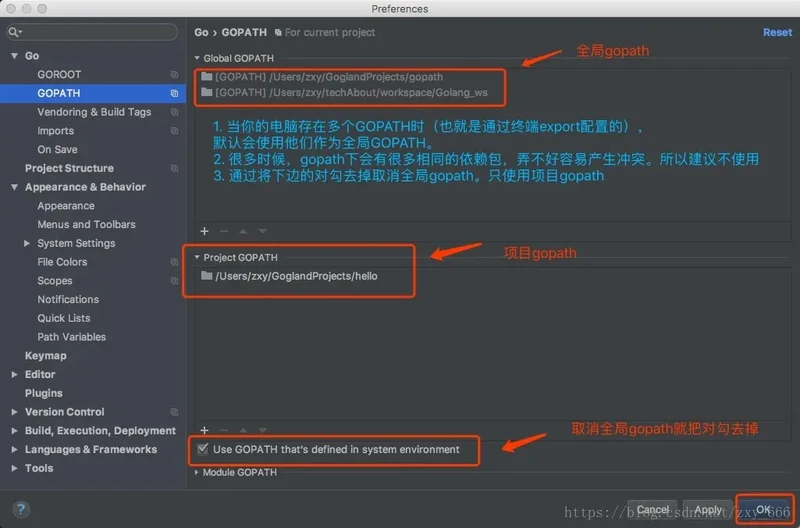This screenshot has height=528, width=800.
Task: Select the techAbout/workspace/Golang_ws GOPATH entry
Action: point(350,92)
